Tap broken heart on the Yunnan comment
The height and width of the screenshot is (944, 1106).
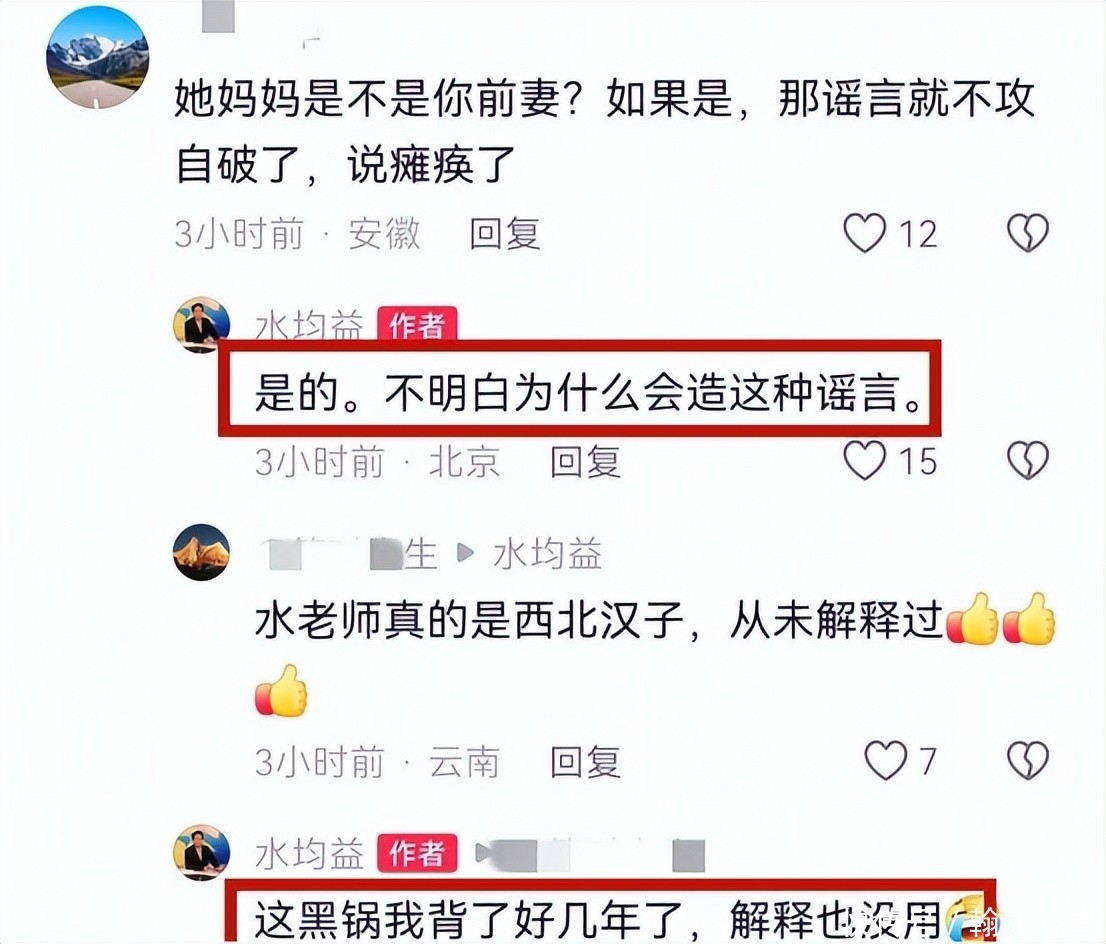point(1028,761)
